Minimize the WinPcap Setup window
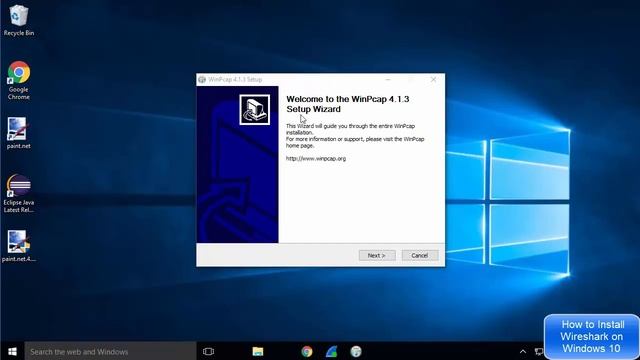640x360 pixels. [x=388, y=79]
